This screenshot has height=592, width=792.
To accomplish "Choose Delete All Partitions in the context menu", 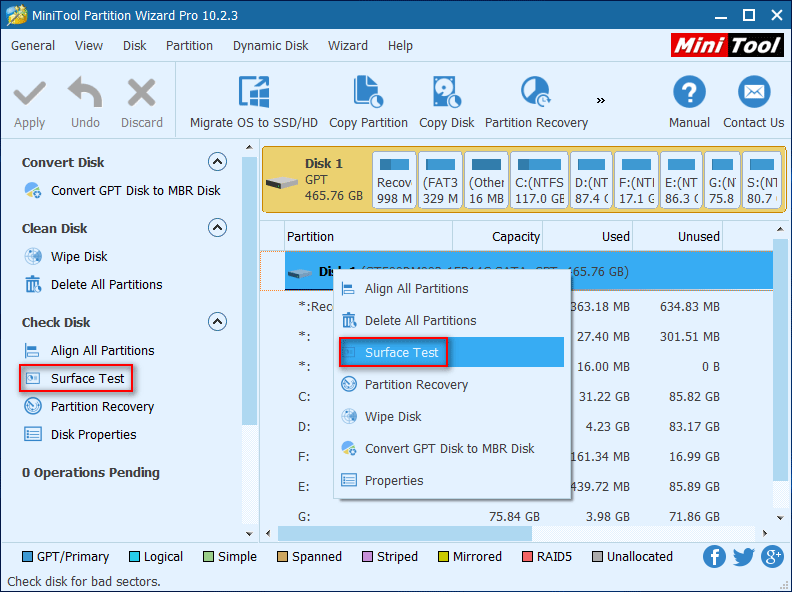I will tap(452, 320).
